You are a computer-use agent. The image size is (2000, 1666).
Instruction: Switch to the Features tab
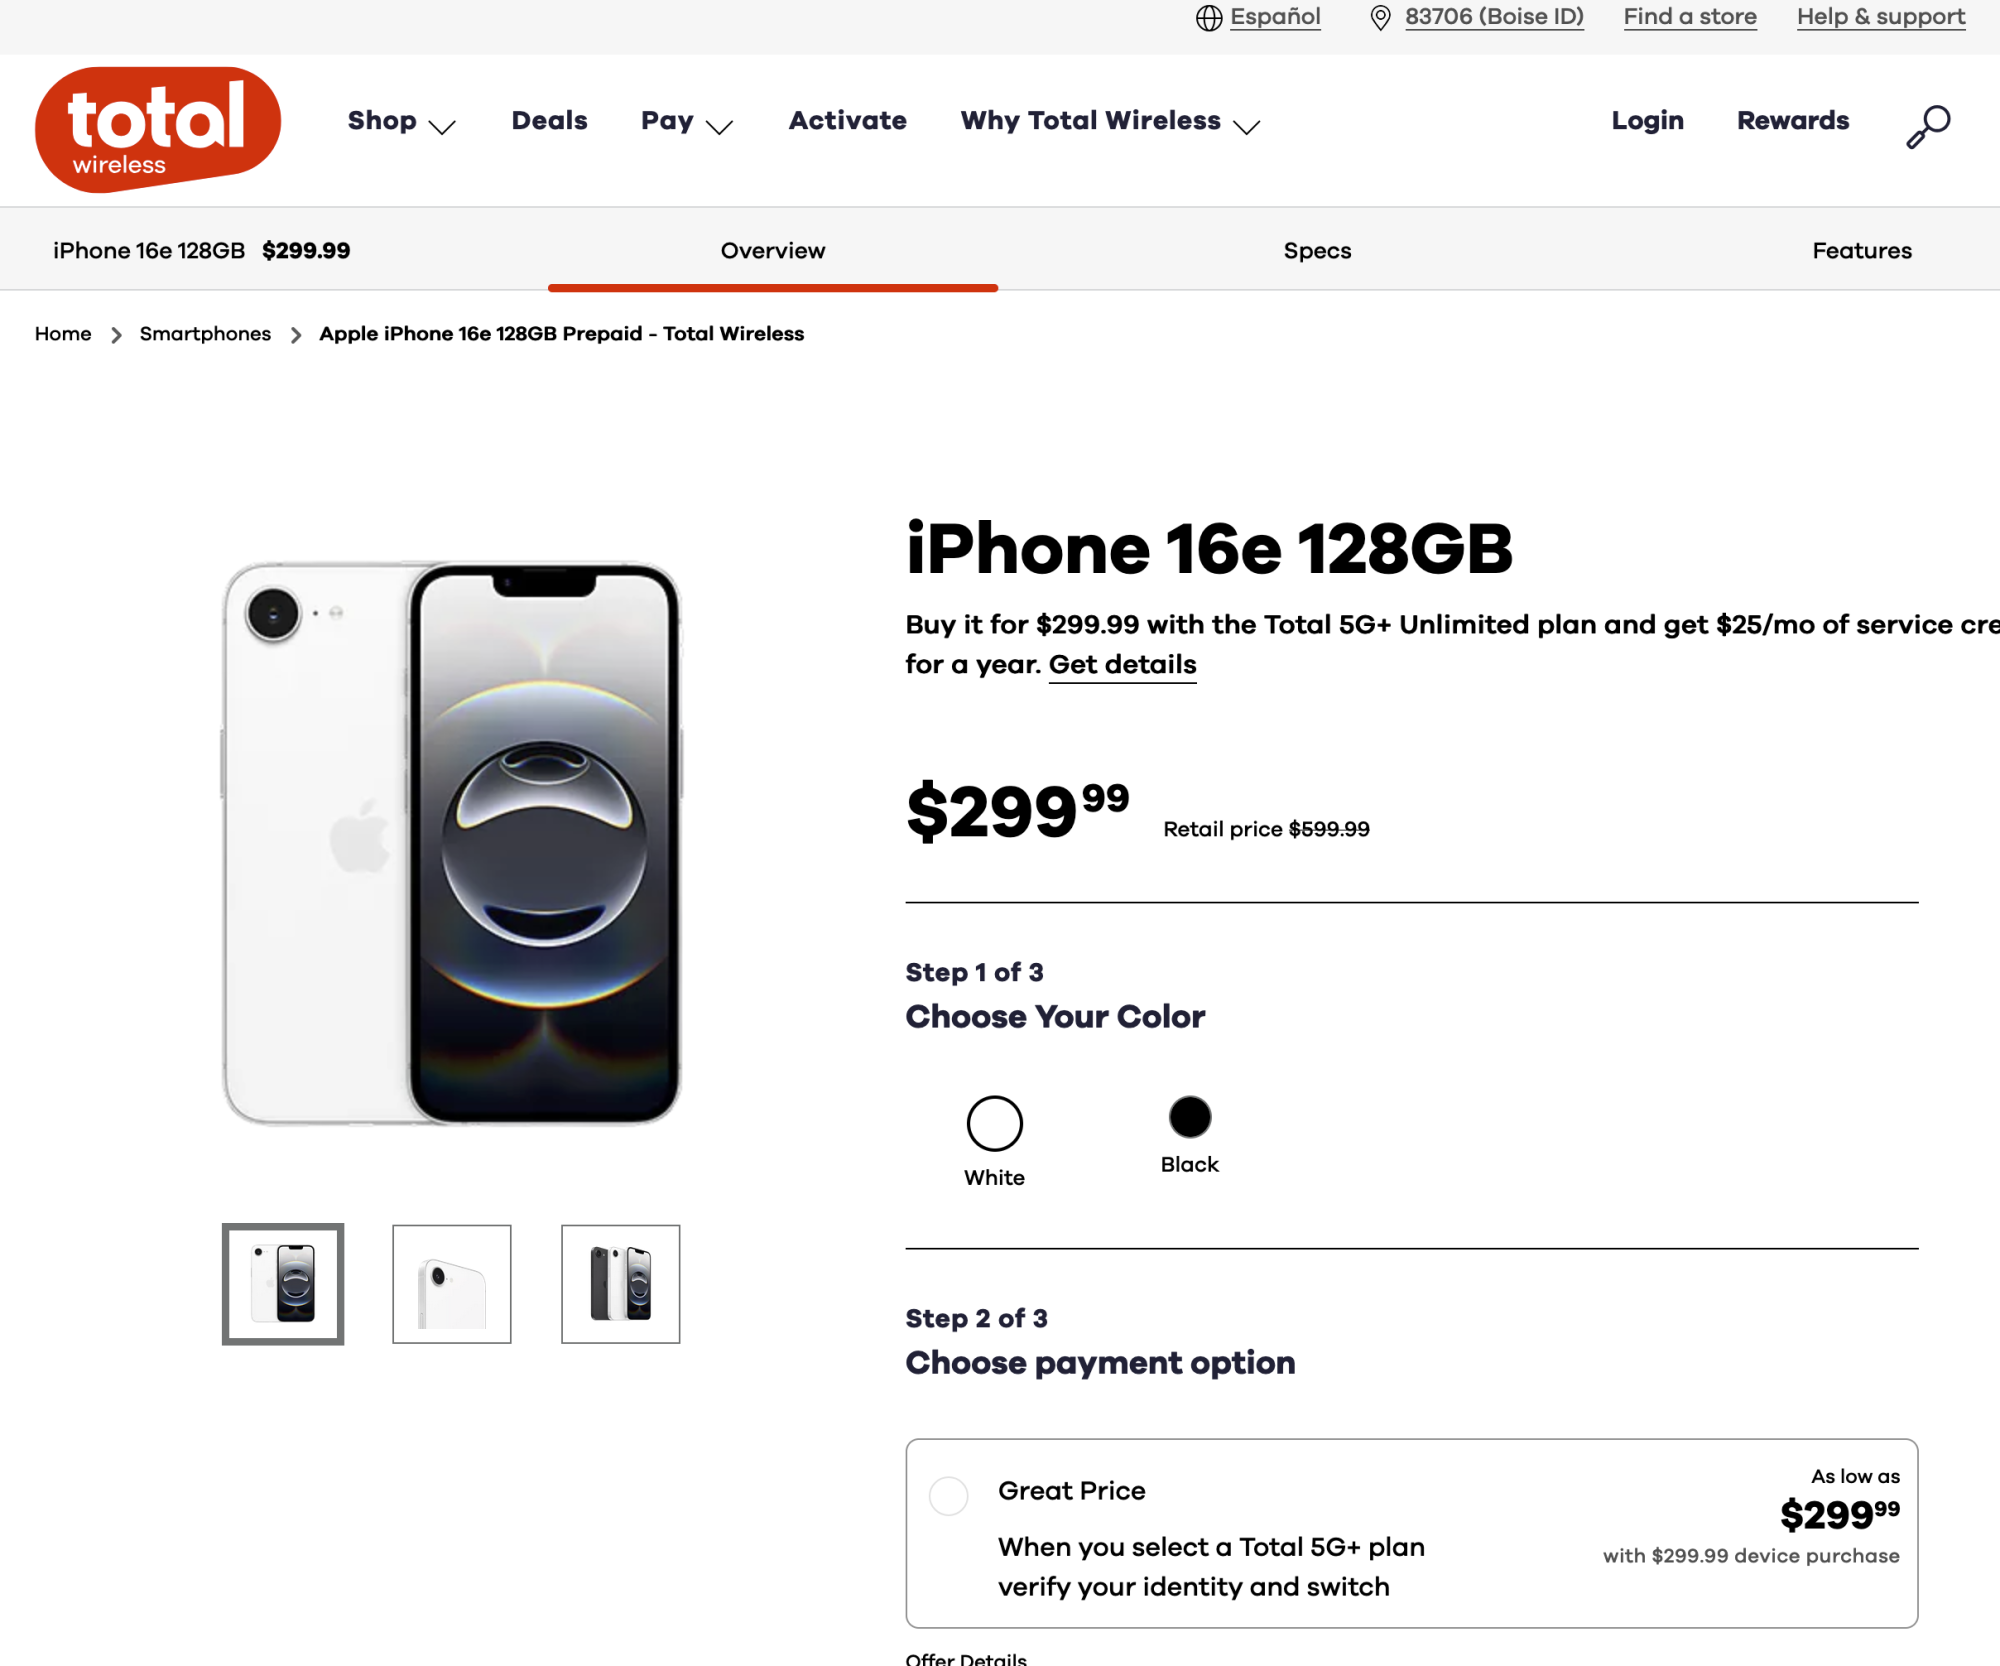coord(1861,251)
